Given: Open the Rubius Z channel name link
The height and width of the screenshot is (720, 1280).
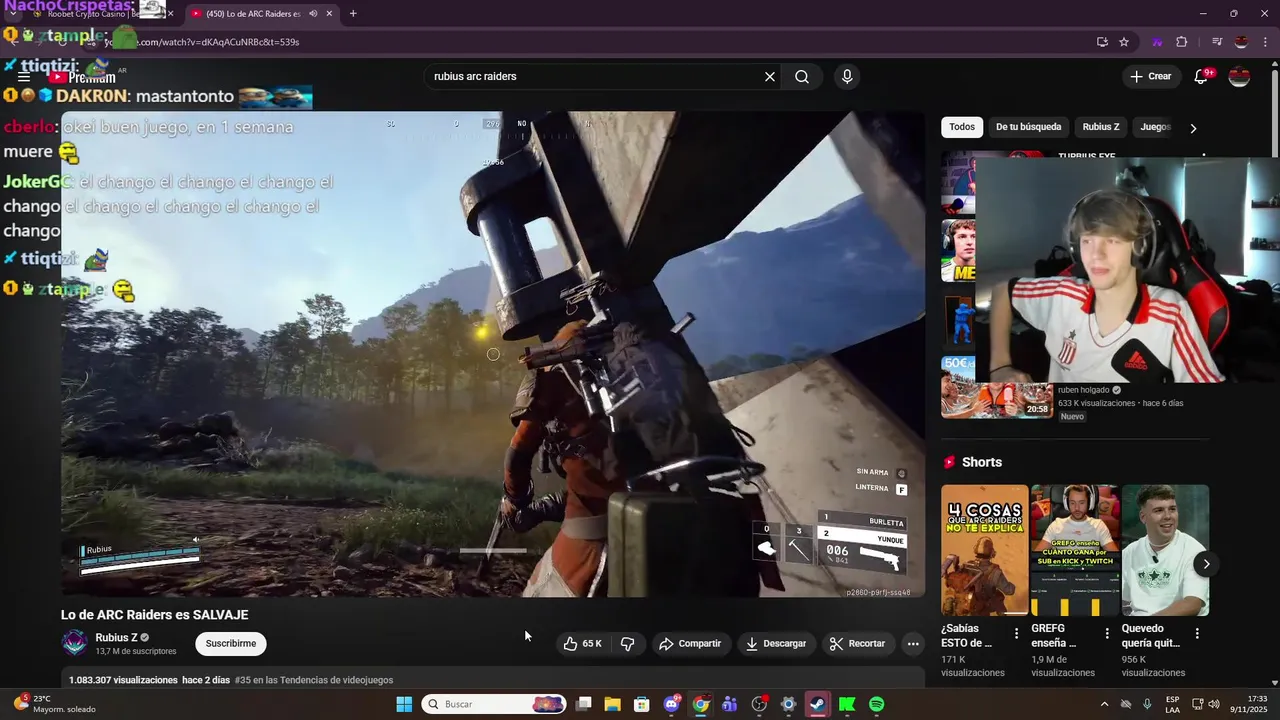Looking at the screenshot, I should pyautogui.click(x=116, y=638).
